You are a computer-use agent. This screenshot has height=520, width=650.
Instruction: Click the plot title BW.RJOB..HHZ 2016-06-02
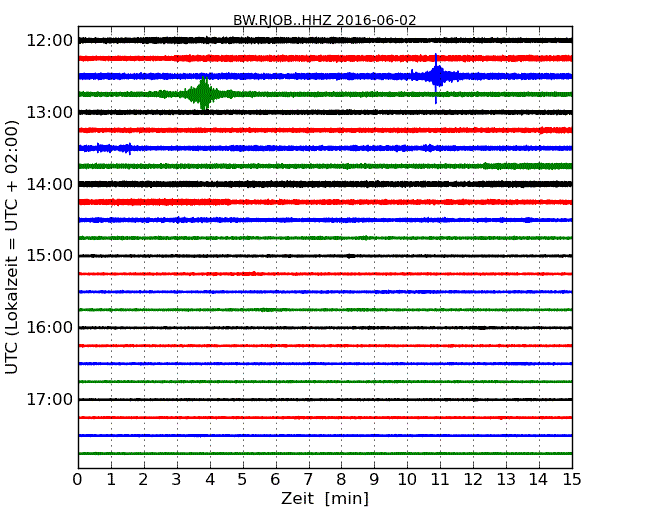[325, 20]
